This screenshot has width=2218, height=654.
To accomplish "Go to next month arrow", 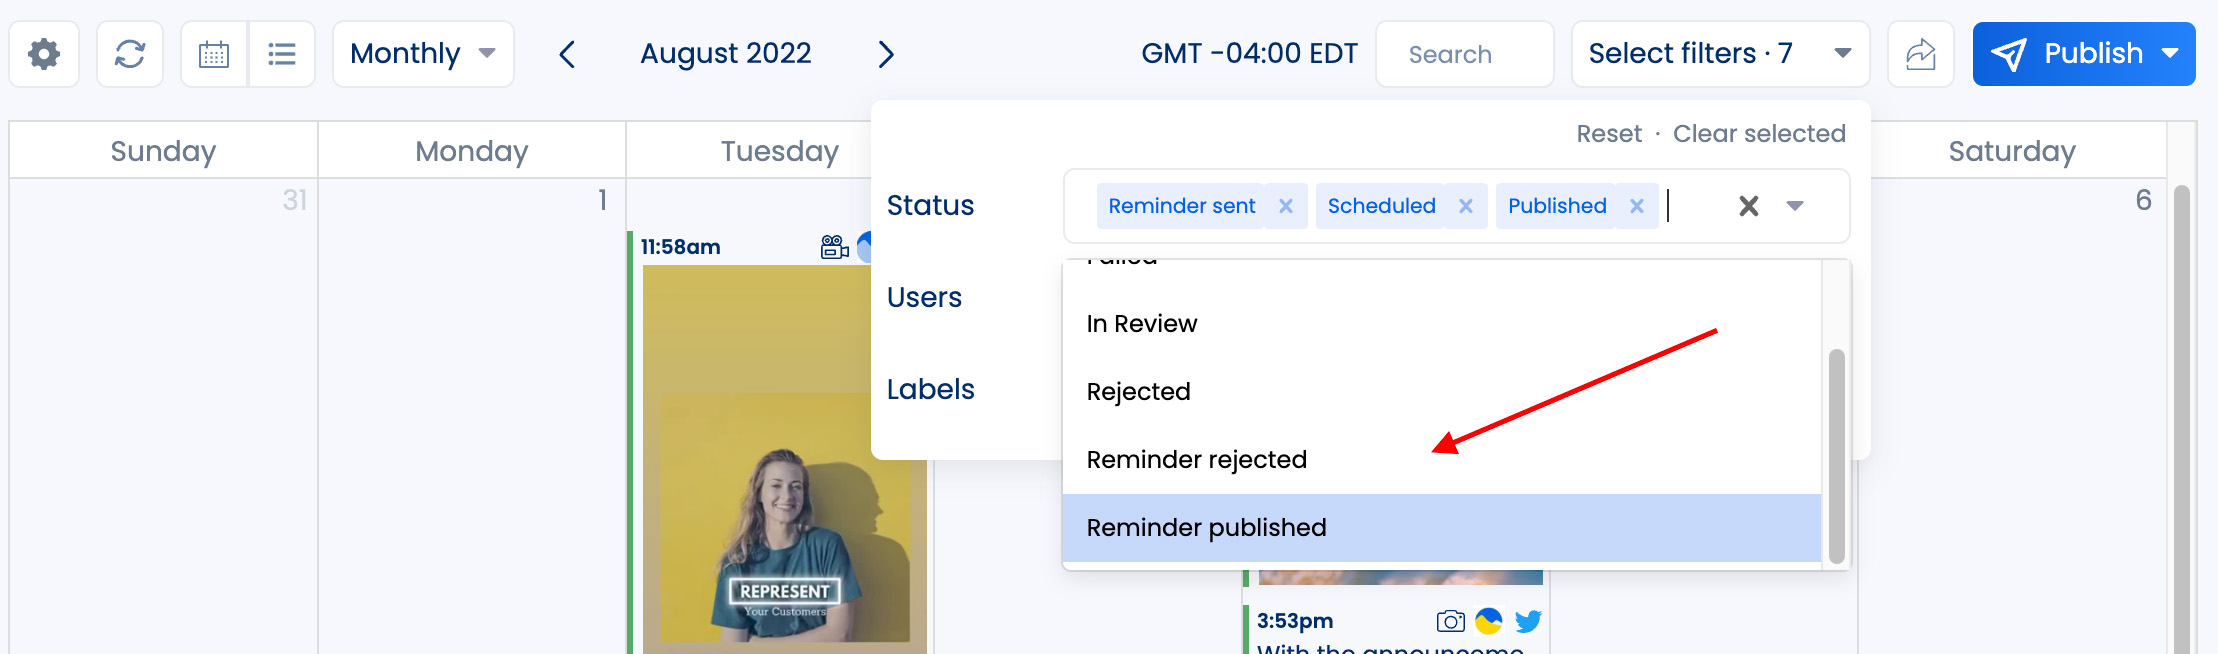I will click(886, 54).
